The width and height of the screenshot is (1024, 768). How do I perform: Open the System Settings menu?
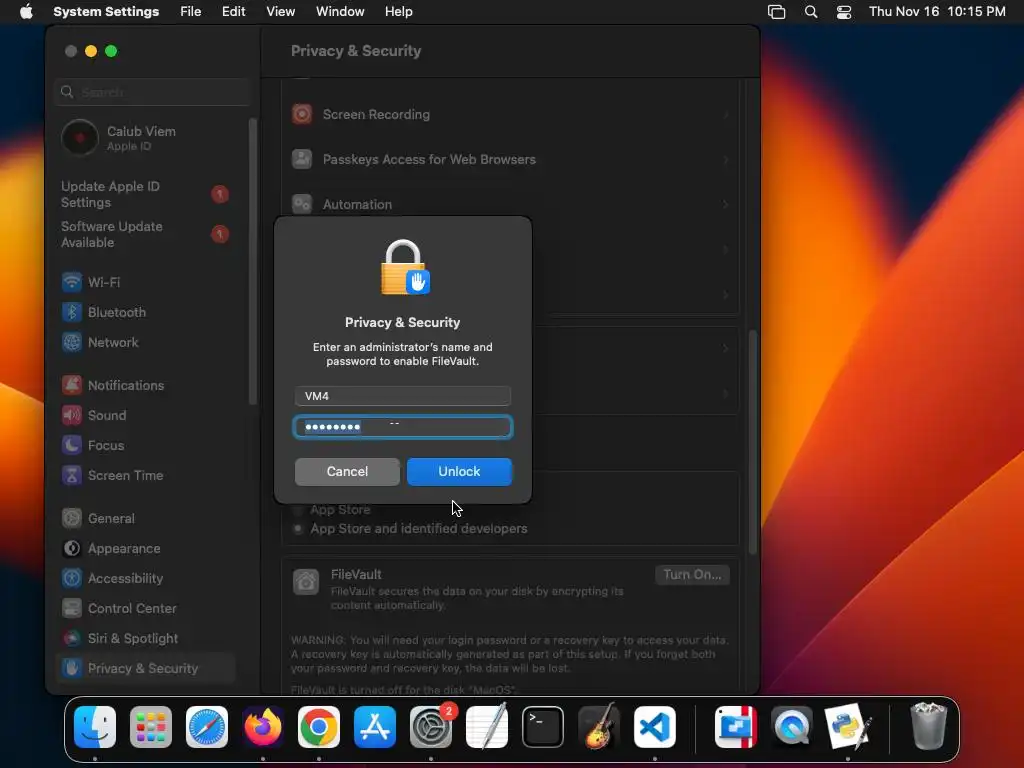(106, 12)
